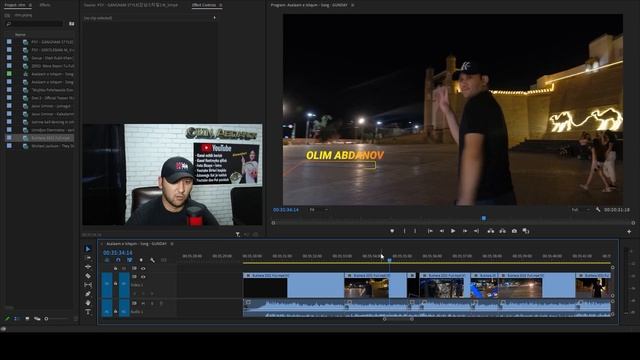Toggle Video 1 track output eye
Screen dimensions: 640x360
click(x=143, y=277)
